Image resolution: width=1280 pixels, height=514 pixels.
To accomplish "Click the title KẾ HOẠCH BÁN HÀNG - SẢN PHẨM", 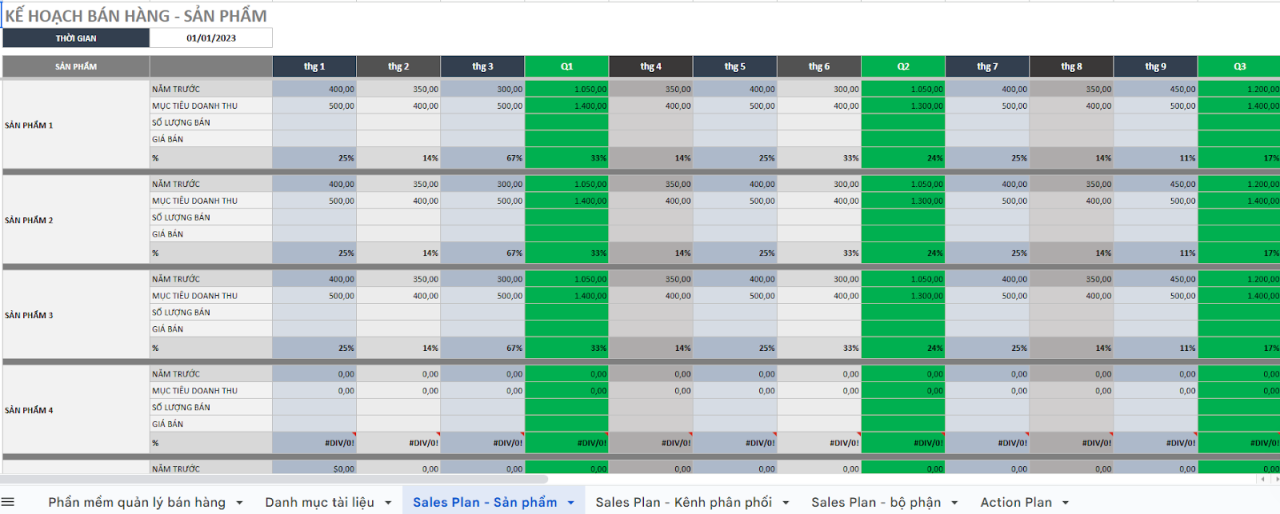I will click(x=136, y=16).
